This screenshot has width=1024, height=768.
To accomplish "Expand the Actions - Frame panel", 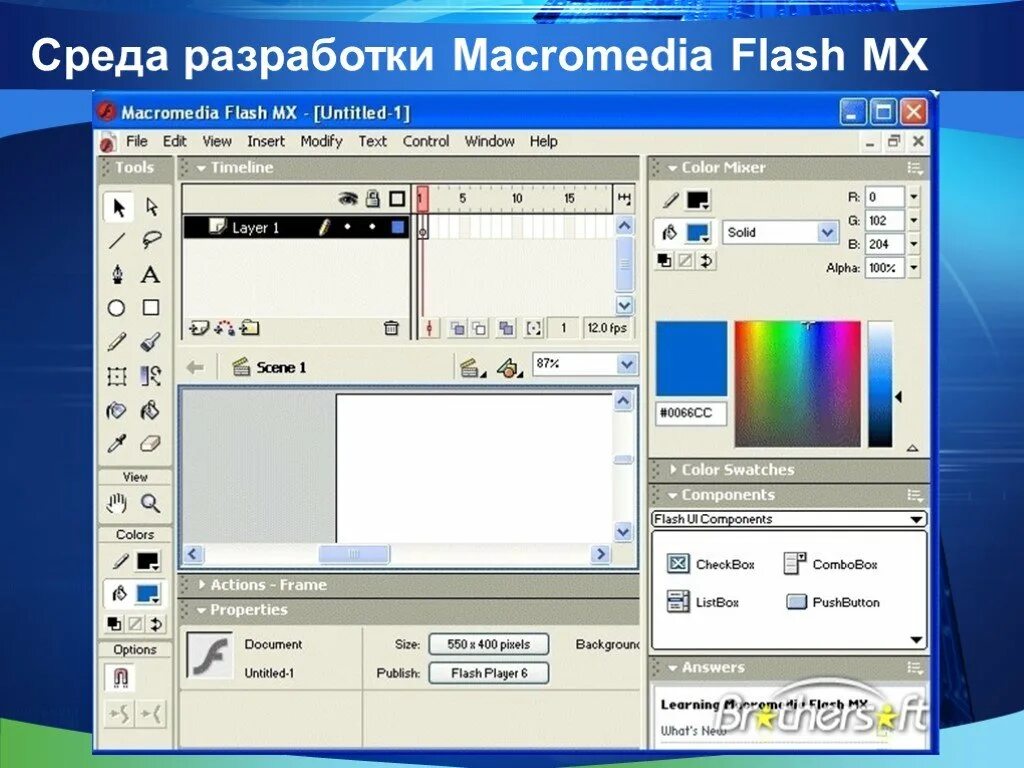I will click(202, 584).
